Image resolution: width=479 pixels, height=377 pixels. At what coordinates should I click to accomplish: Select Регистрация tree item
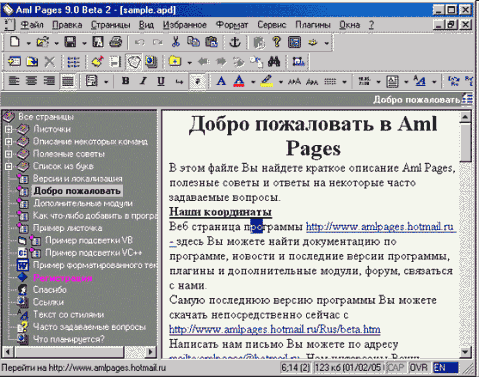pos(63,278)
